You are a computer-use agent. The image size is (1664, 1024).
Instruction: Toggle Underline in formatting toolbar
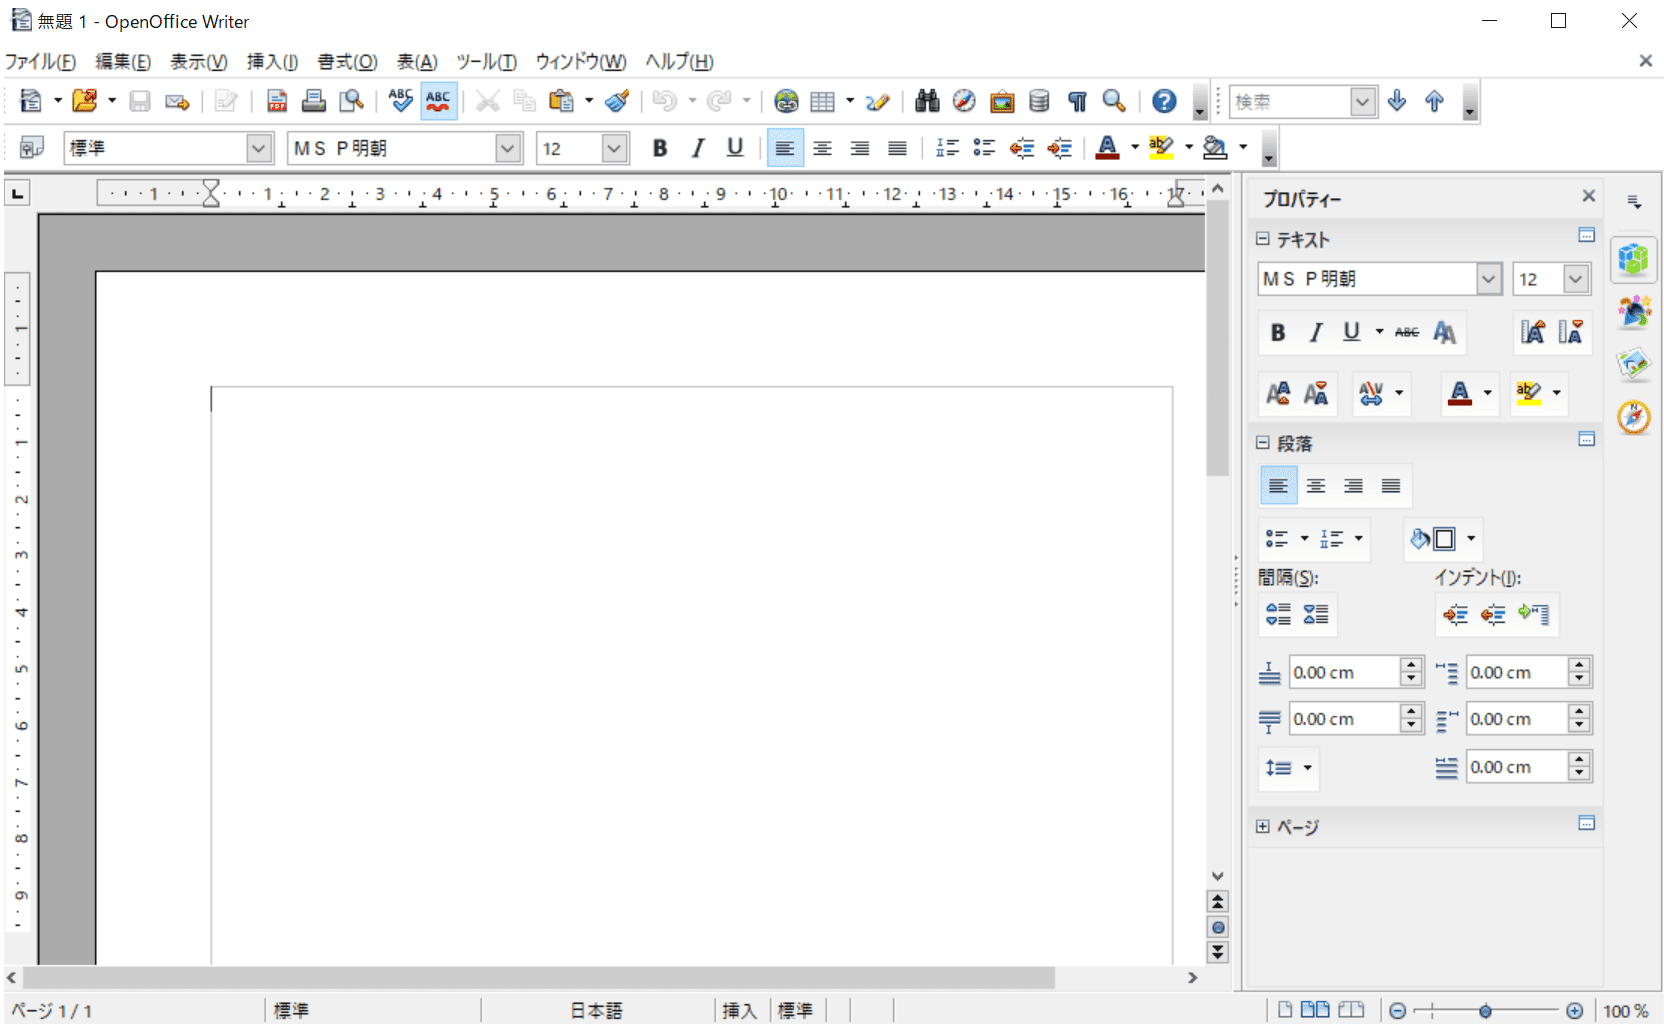[735, 148]
